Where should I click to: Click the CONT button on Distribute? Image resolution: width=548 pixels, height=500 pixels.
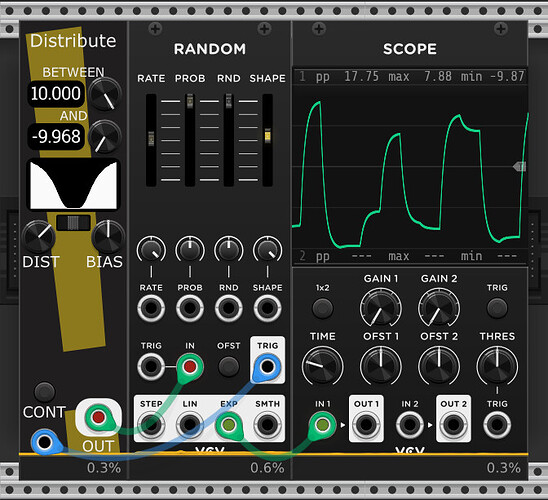(x=45, y=392)
